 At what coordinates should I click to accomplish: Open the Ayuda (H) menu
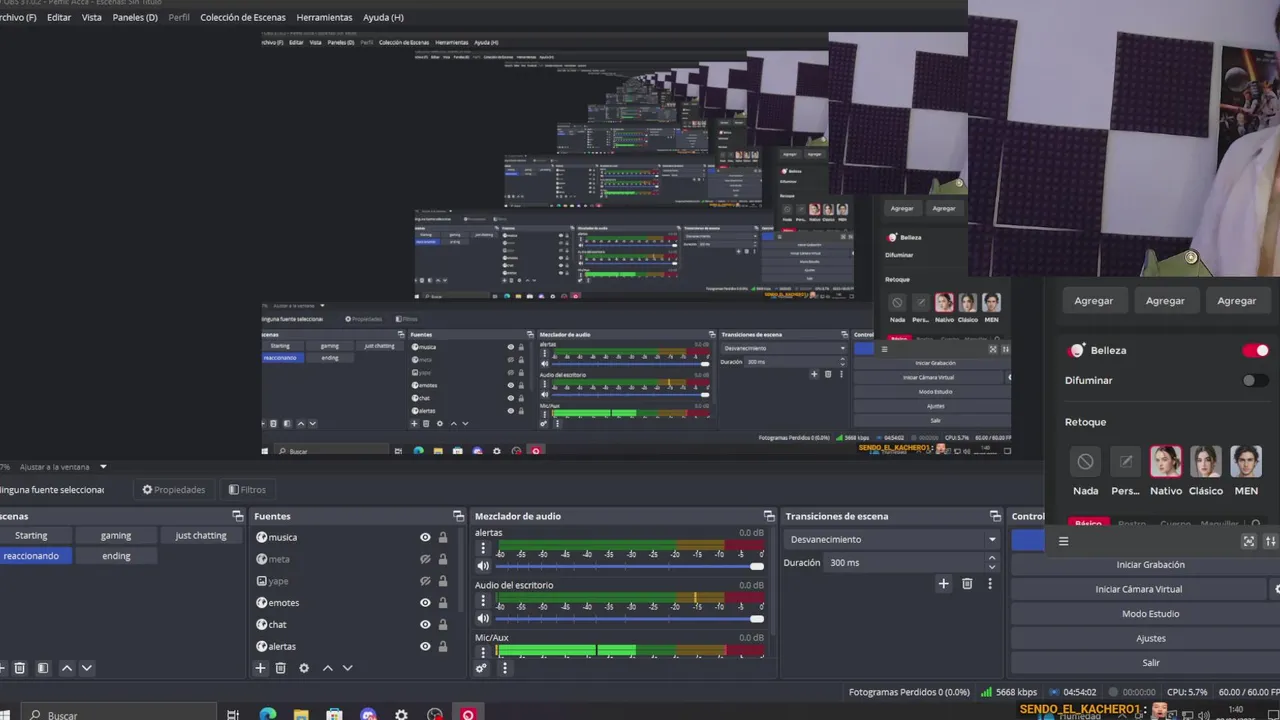[383, 17]
